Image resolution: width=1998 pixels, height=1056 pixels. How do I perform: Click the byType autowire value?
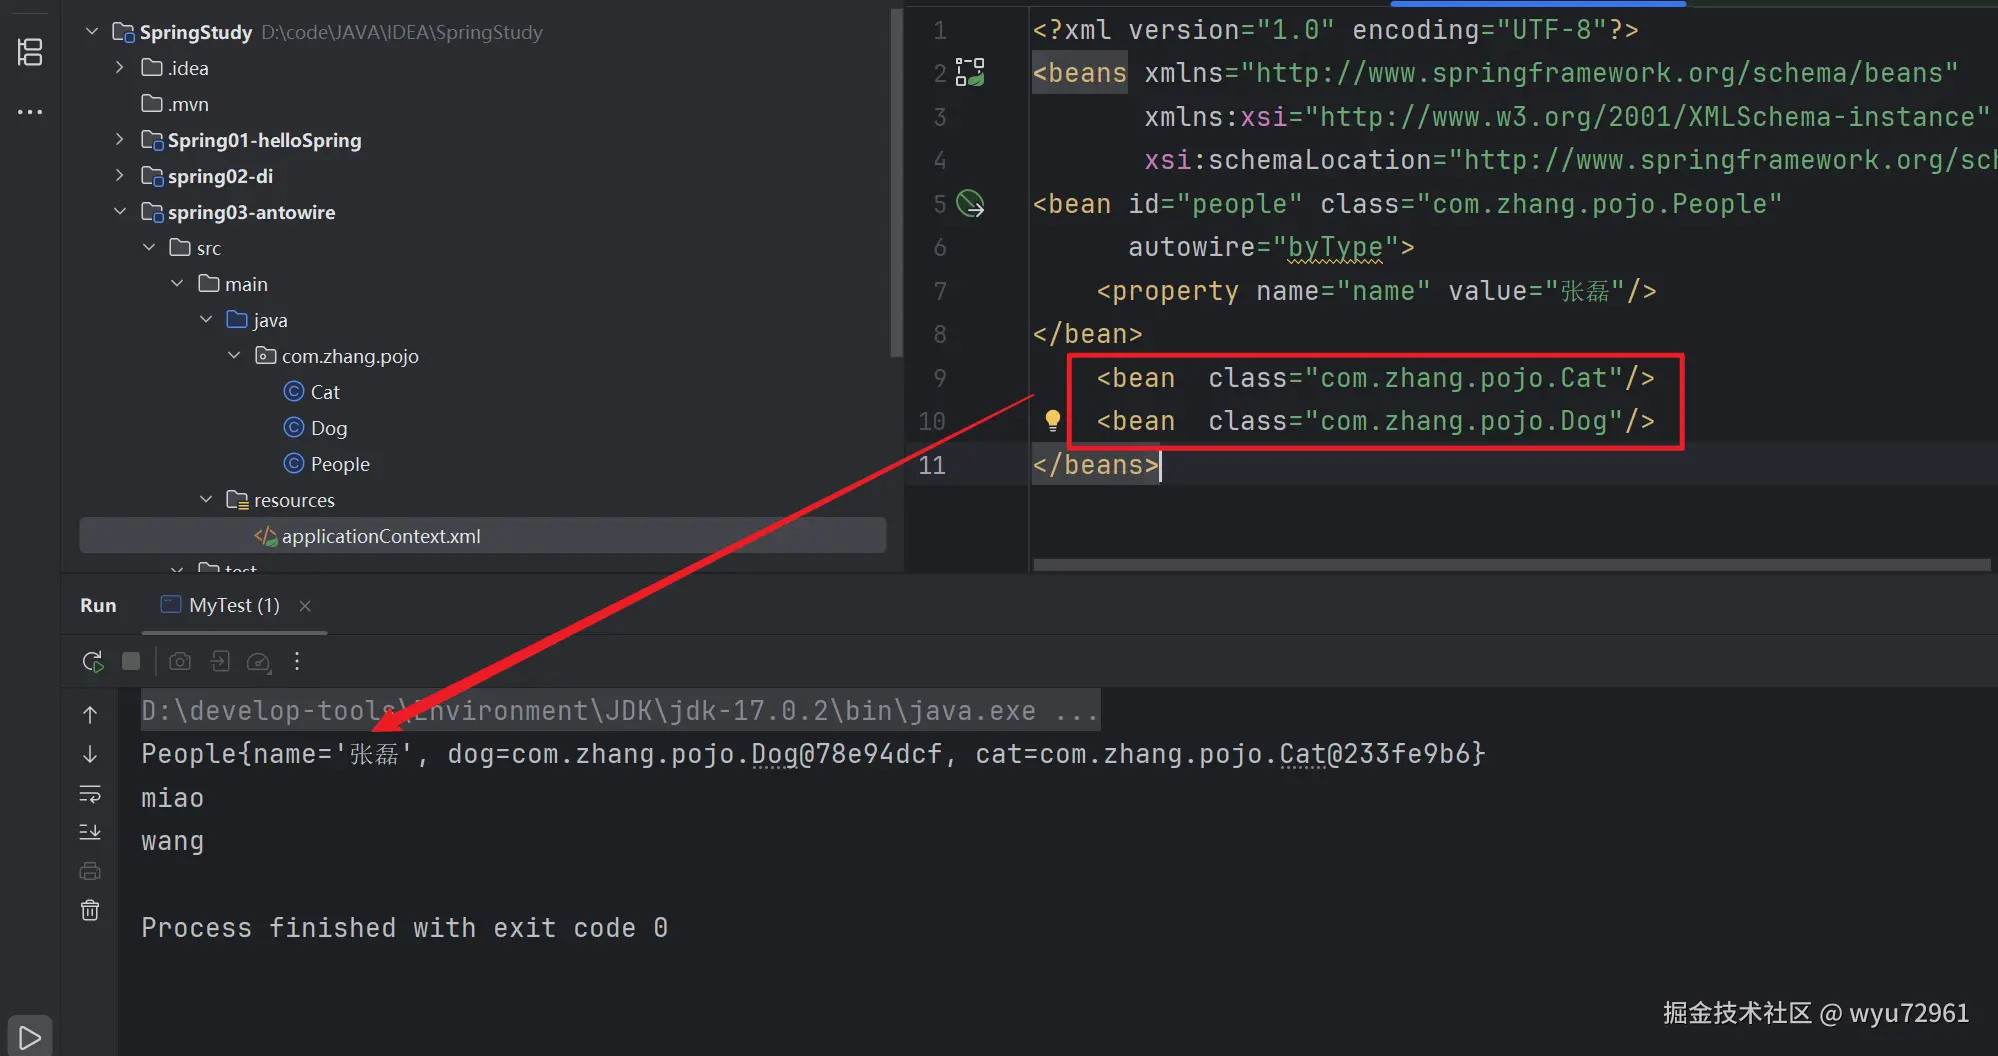point(1335,247)
